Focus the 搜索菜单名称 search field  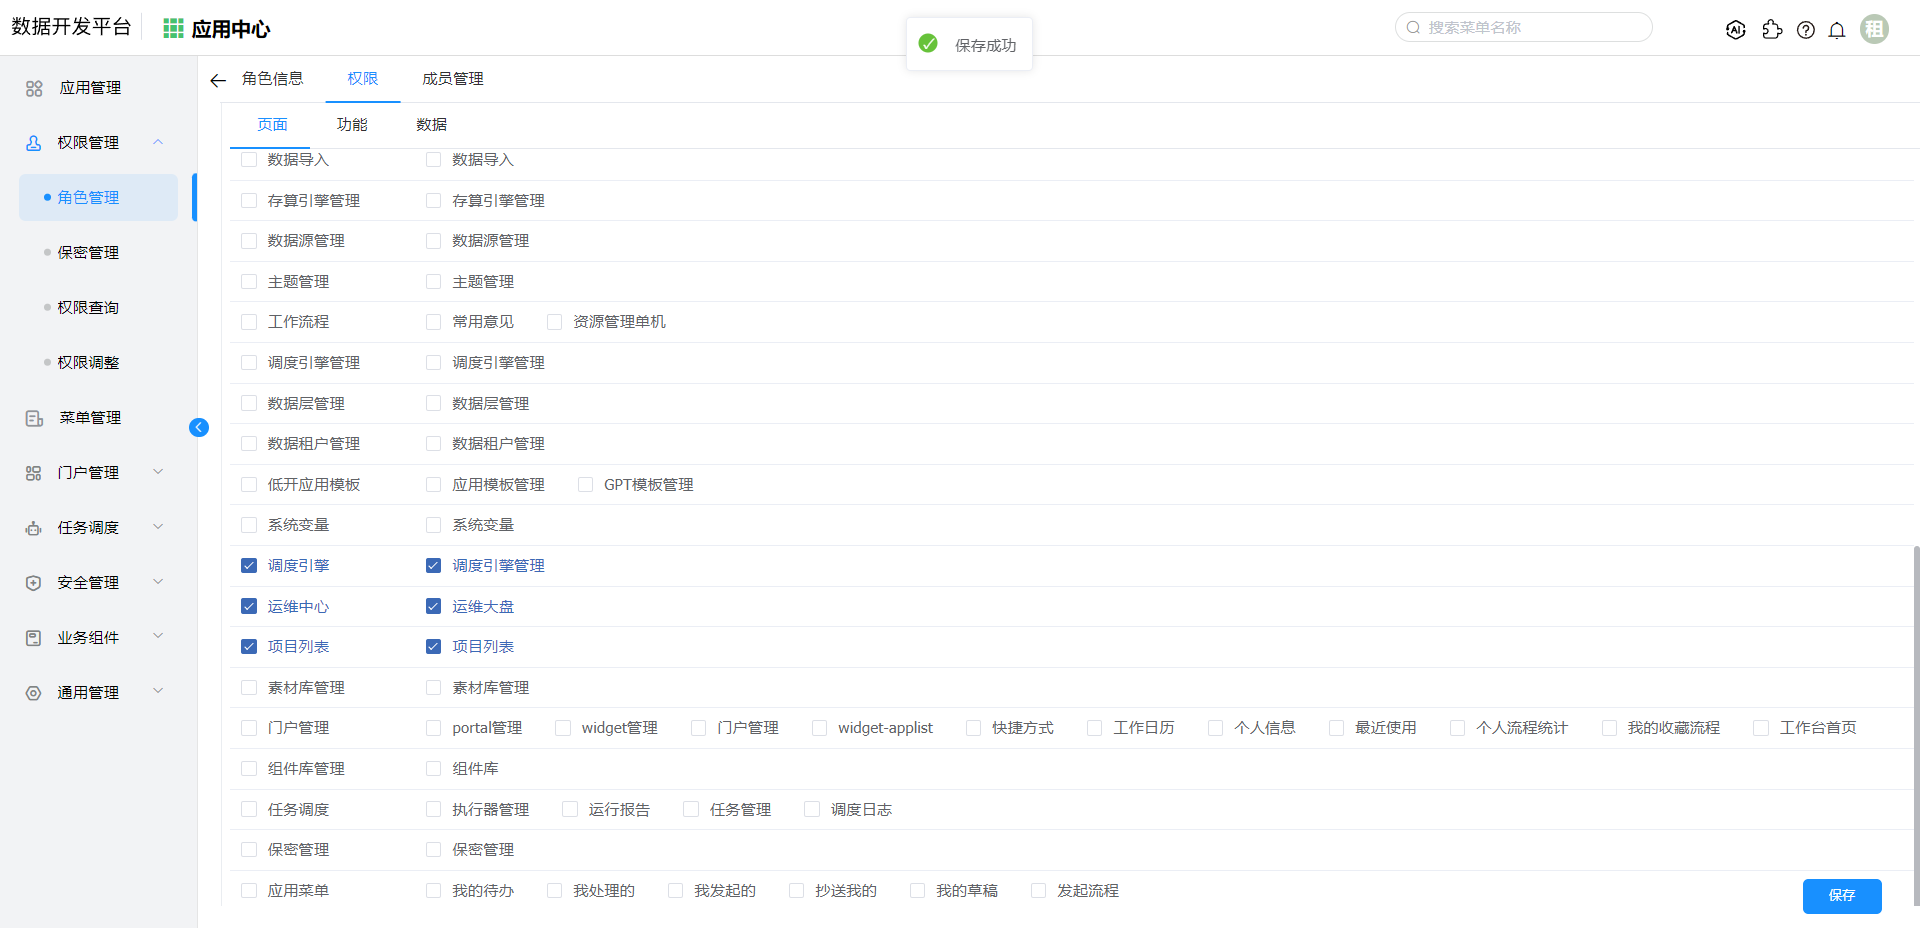[x=1530, y=28]
